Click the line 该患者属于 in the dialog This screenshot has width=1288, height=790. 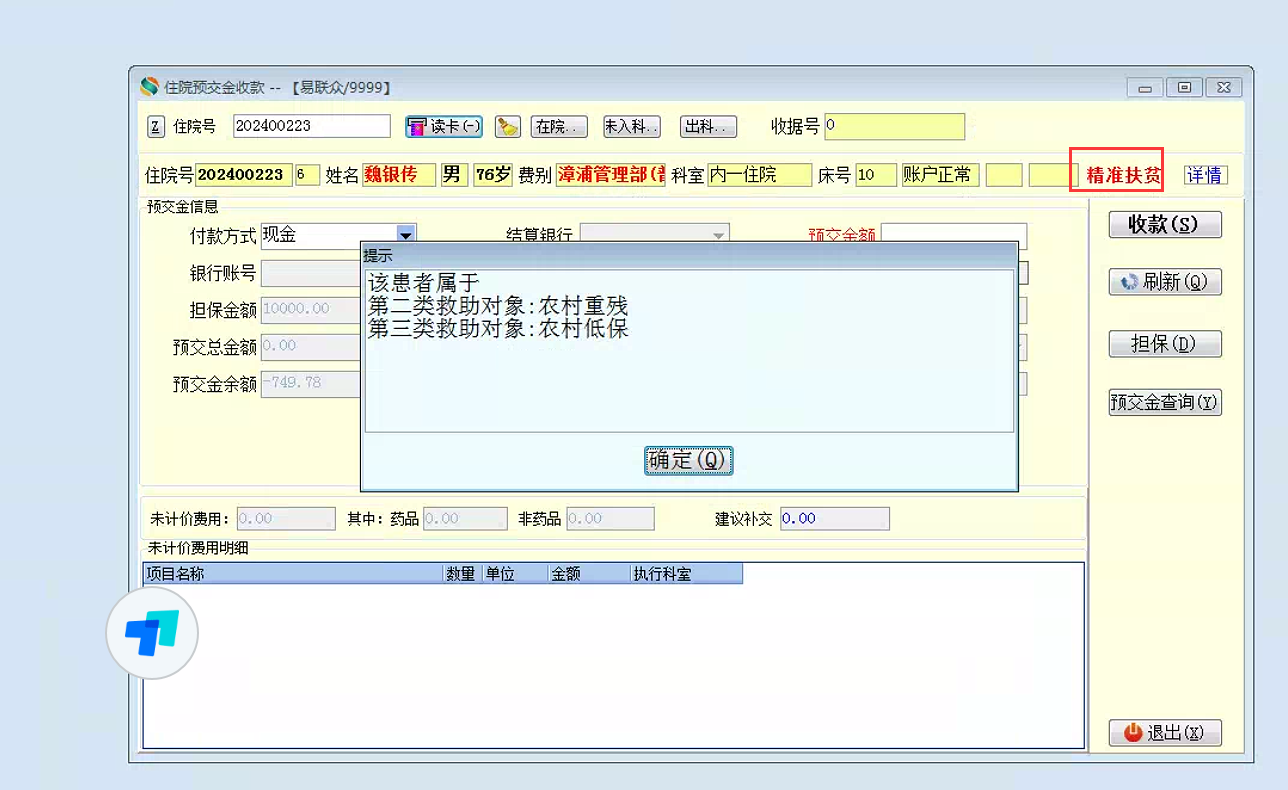point(424,284)
